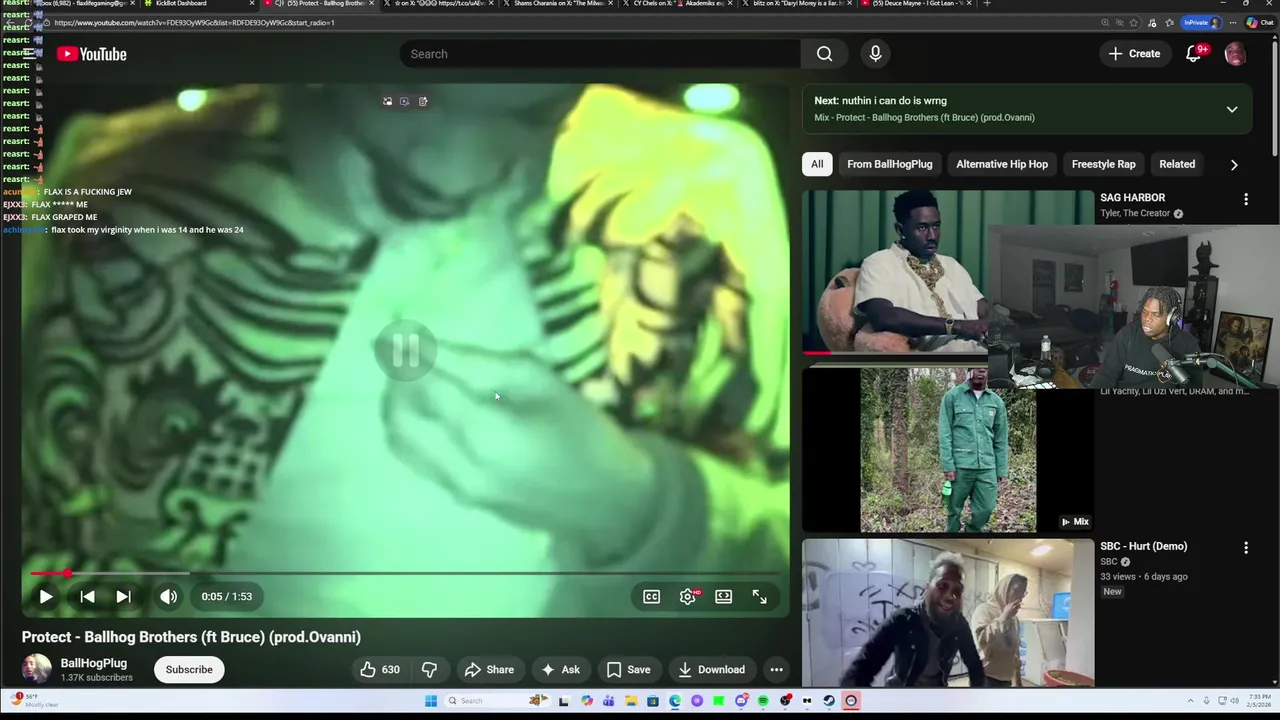Save video to a playlist

[x=628, y=670]
